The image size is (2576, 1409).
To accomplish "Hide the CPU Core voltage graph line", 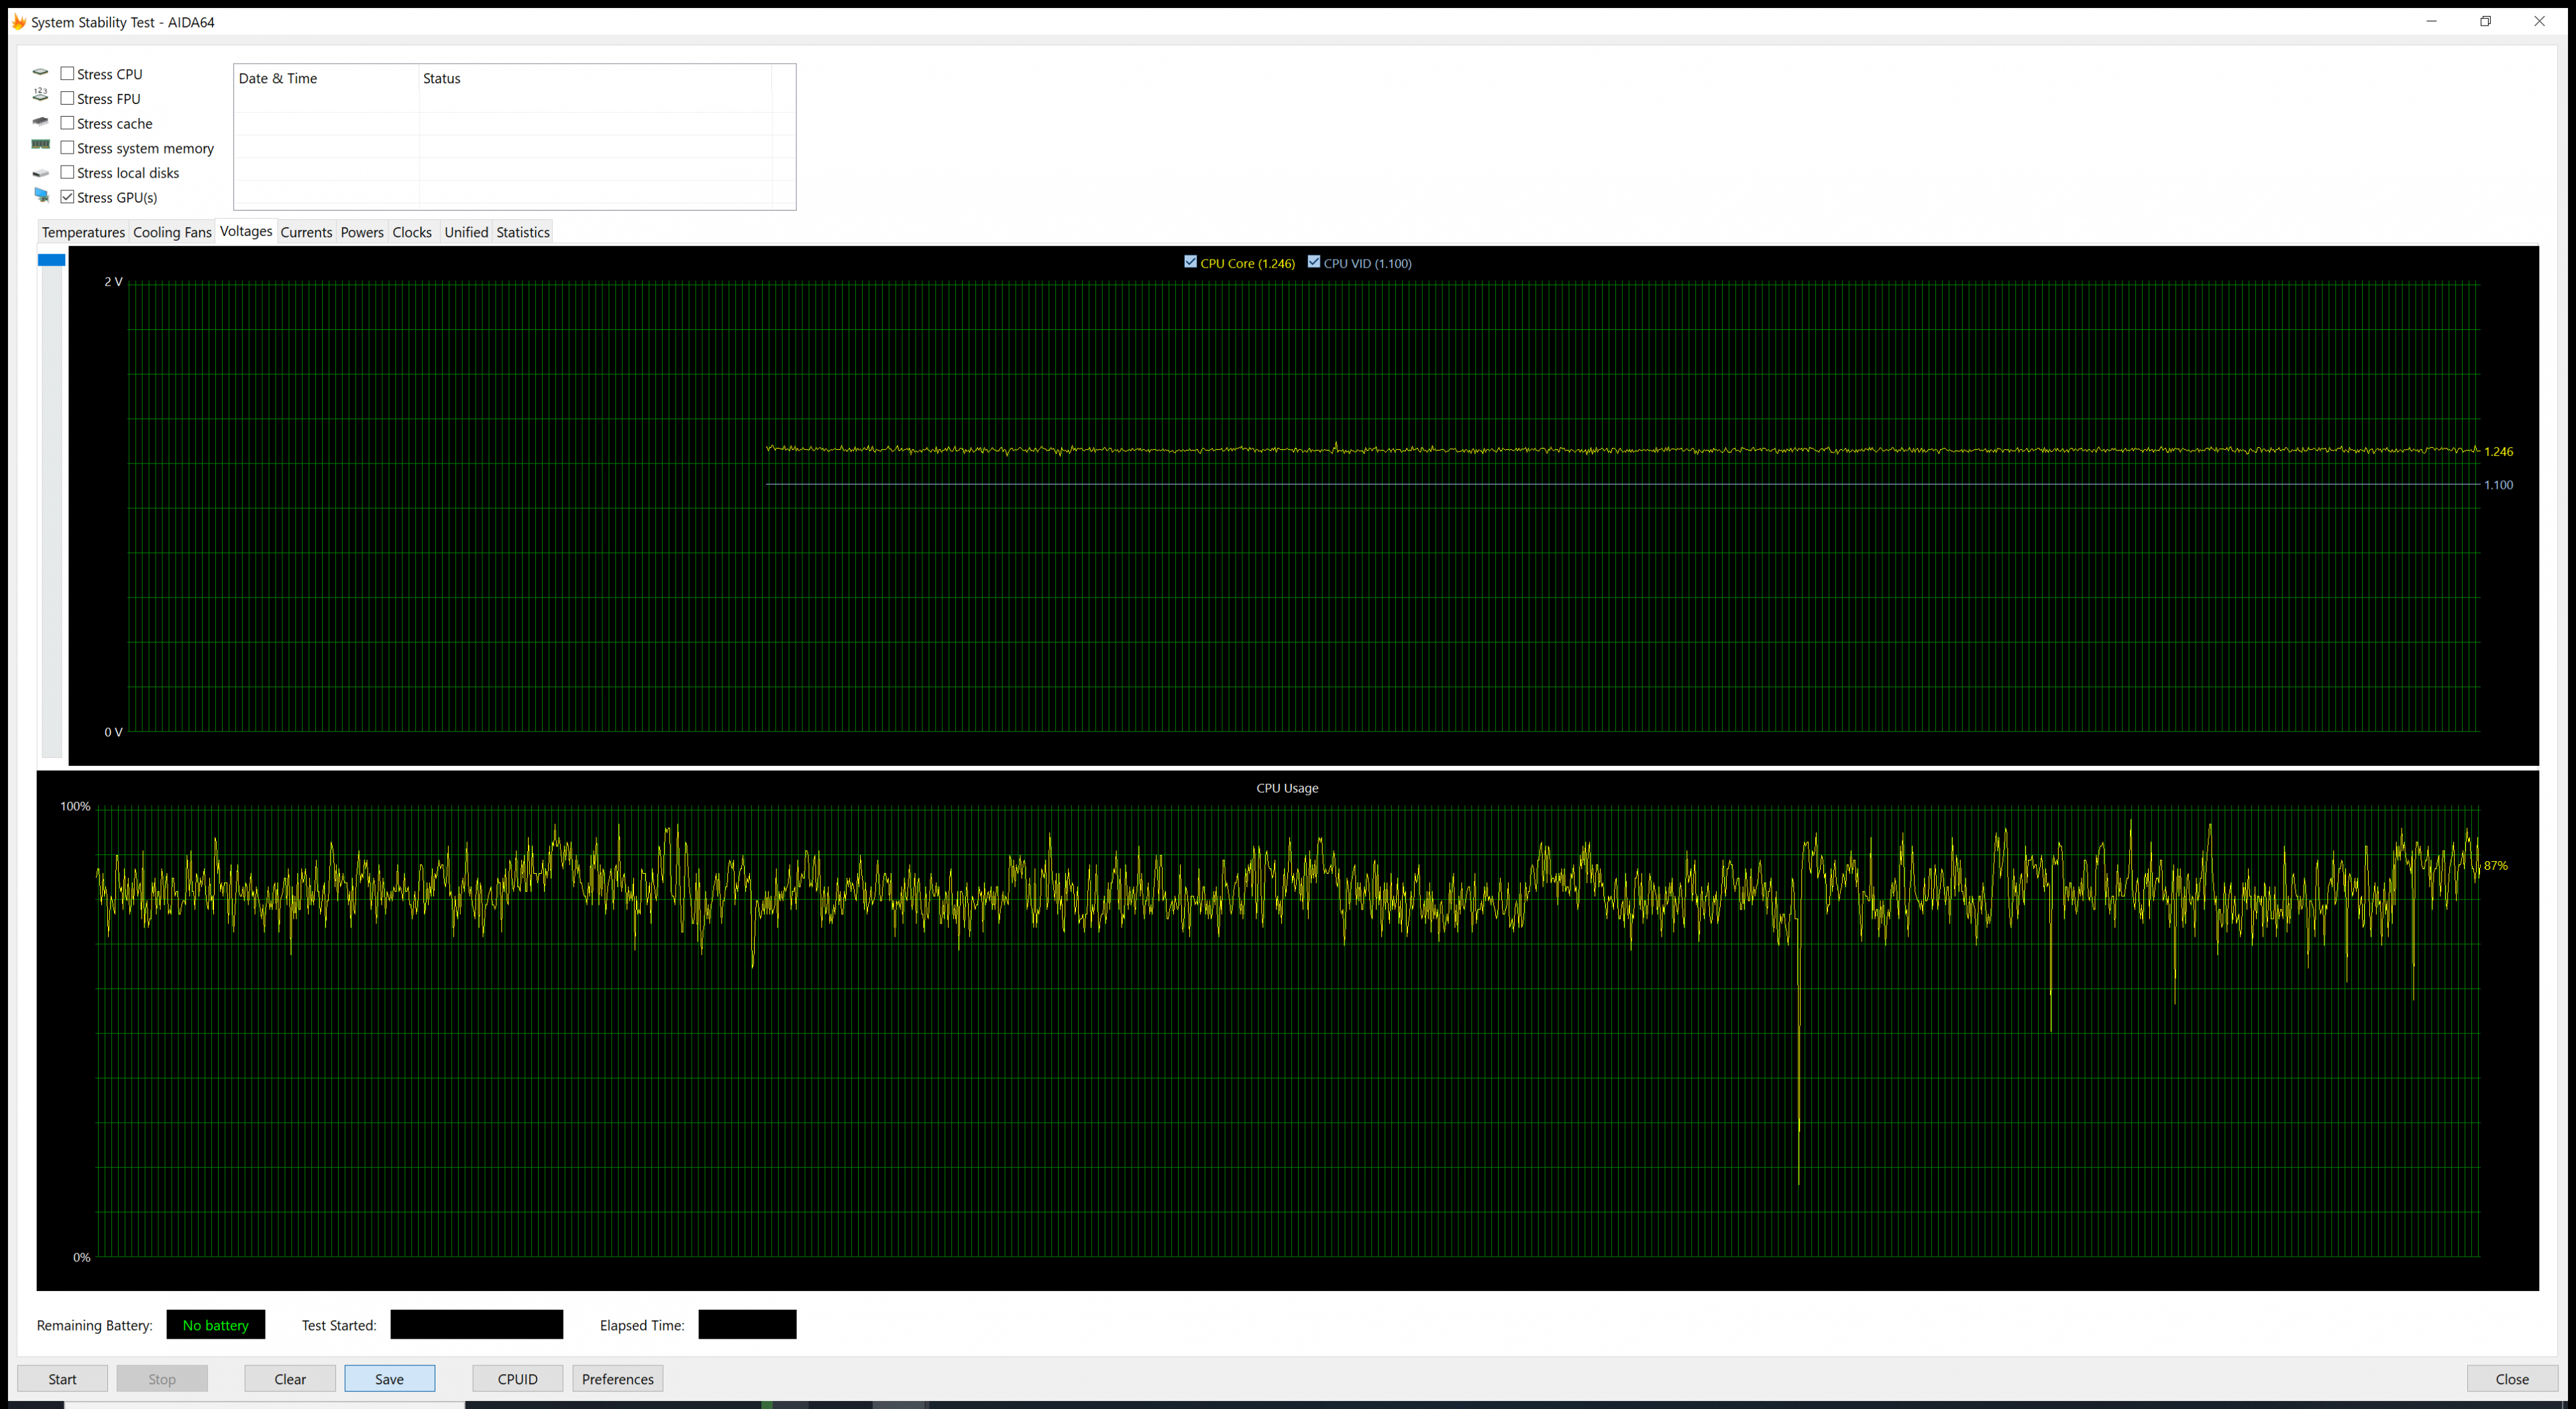I will (x=1190, y=262).
